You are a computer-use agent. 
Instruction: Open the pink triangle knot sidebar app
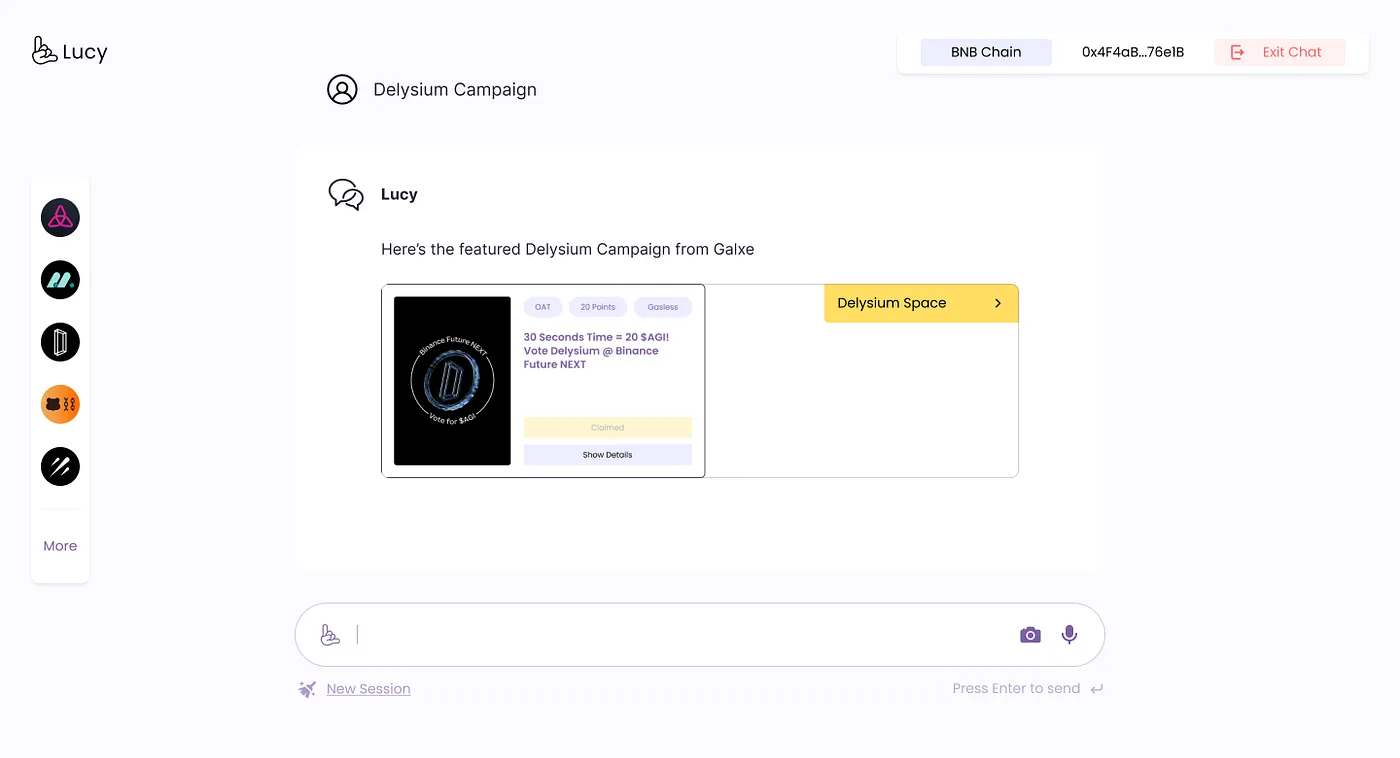60,217
